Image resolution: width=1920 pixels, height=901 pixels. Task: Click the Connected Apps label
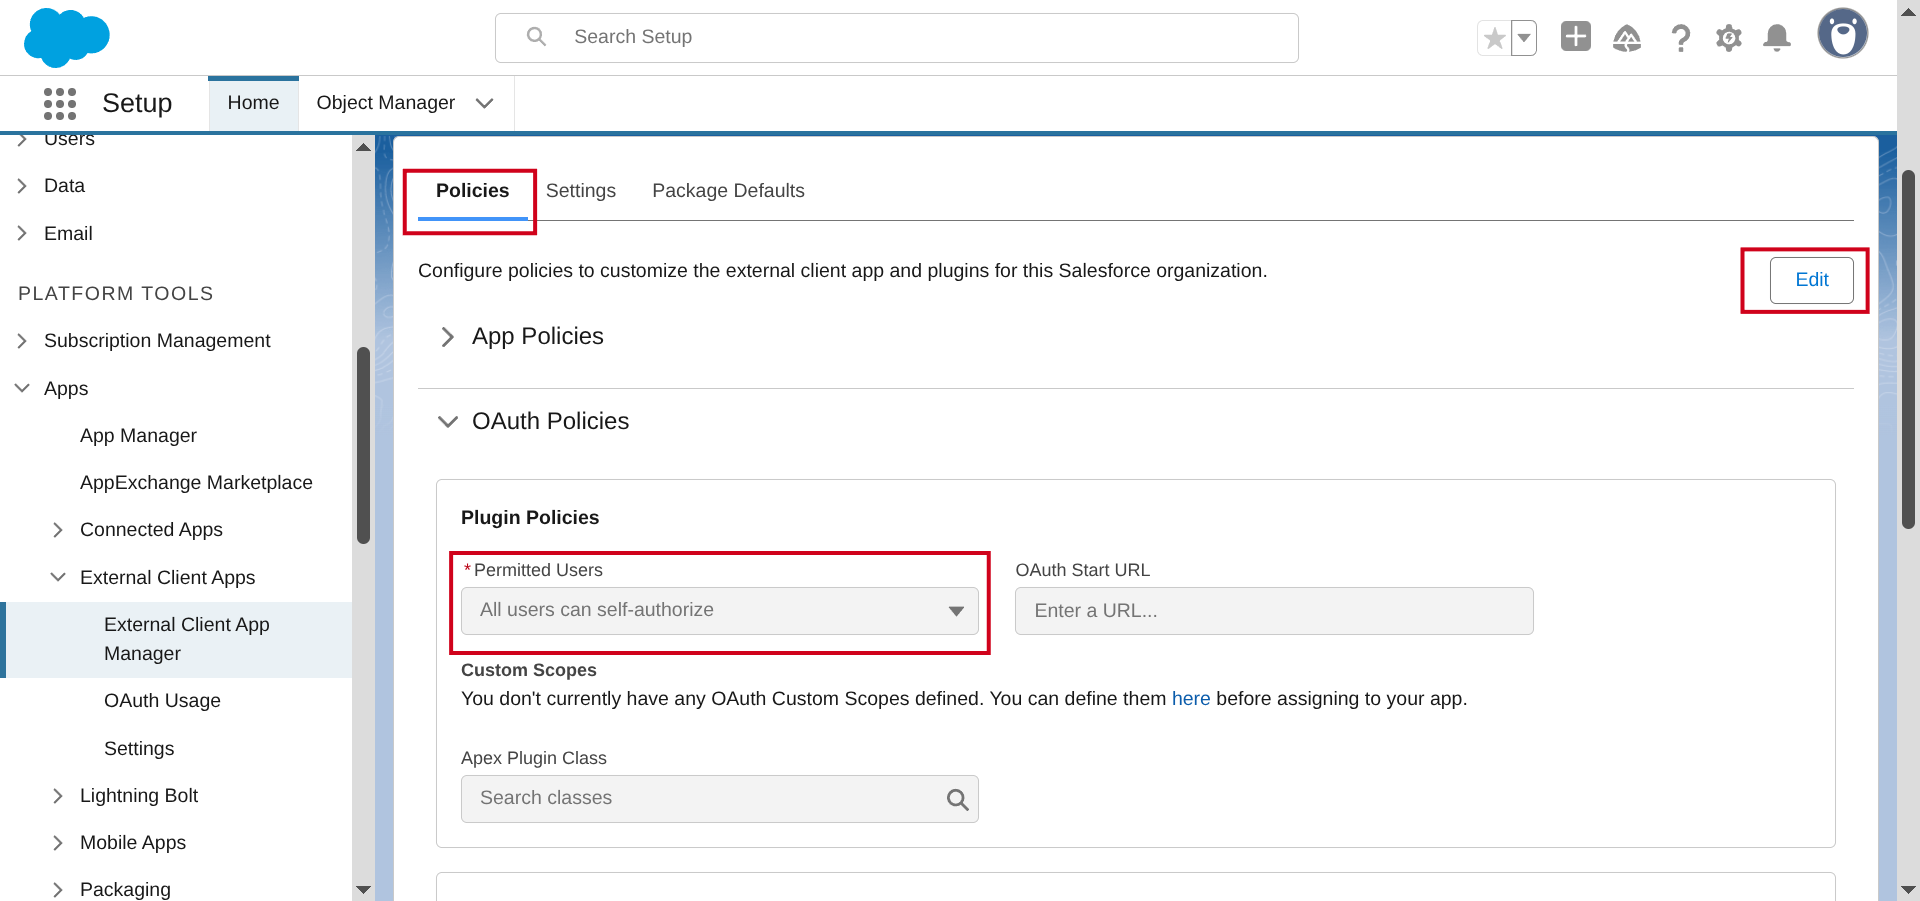coord(151,530)
